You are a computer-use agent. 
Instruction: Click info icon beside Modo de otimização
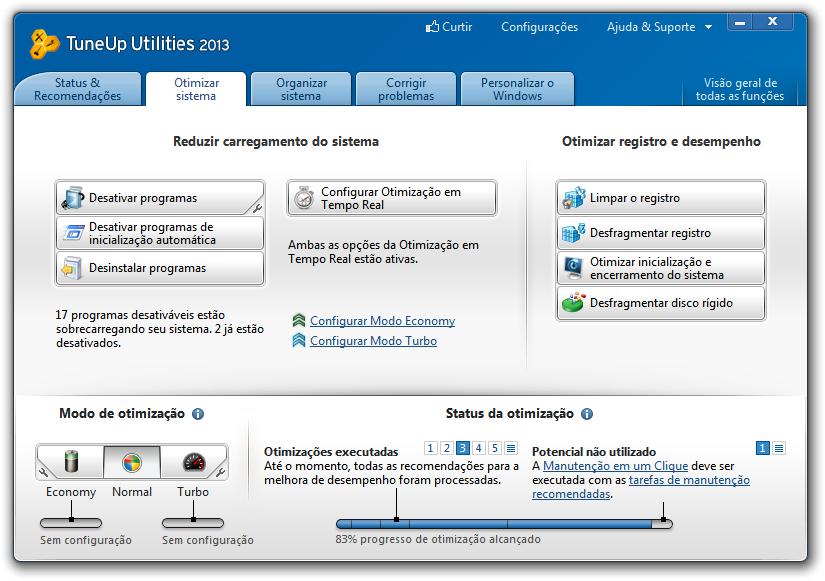198,414
